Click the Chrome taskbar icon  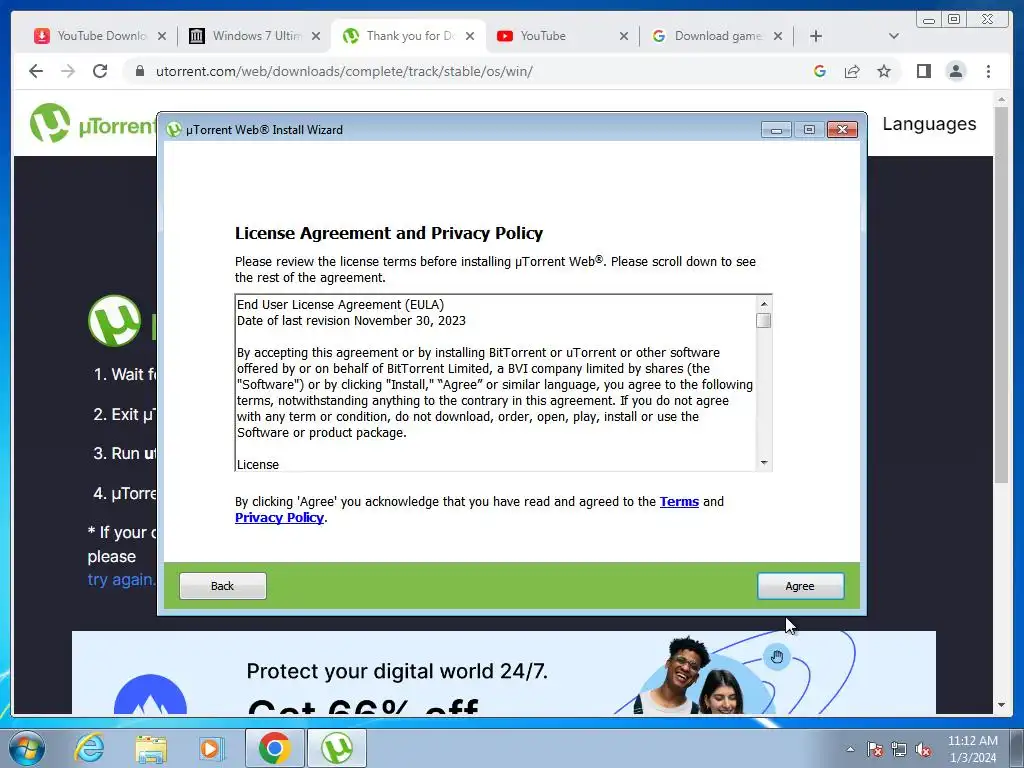[274, 748]
